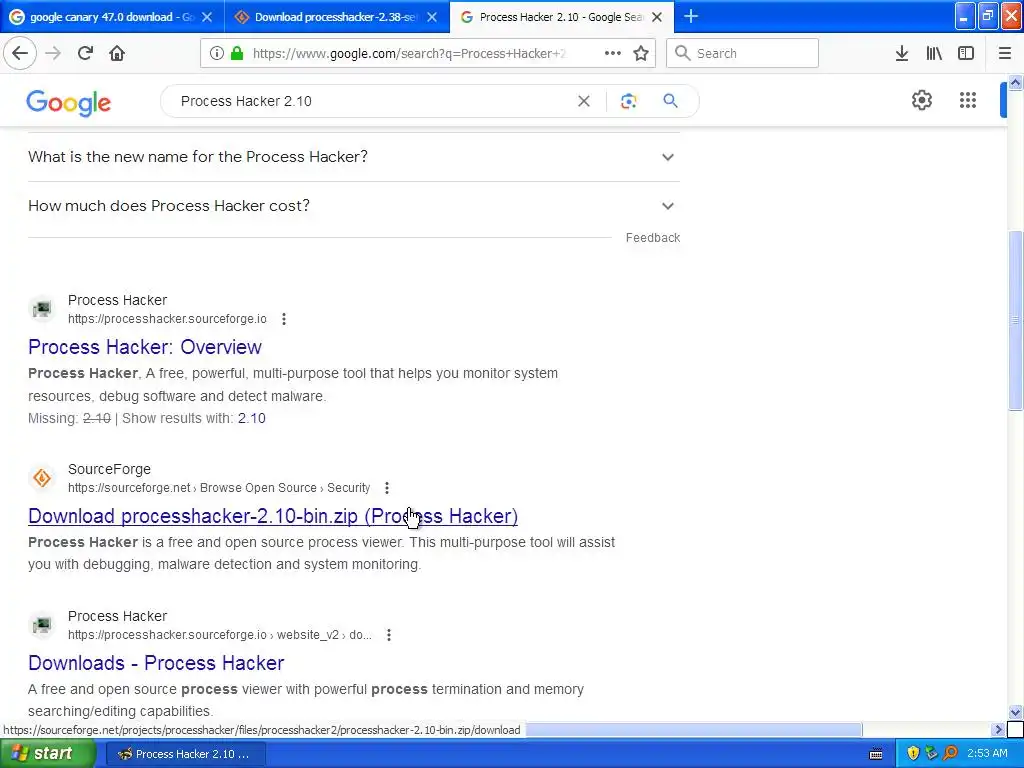
Task: Open the browser home page
Action: coord(117,54)
